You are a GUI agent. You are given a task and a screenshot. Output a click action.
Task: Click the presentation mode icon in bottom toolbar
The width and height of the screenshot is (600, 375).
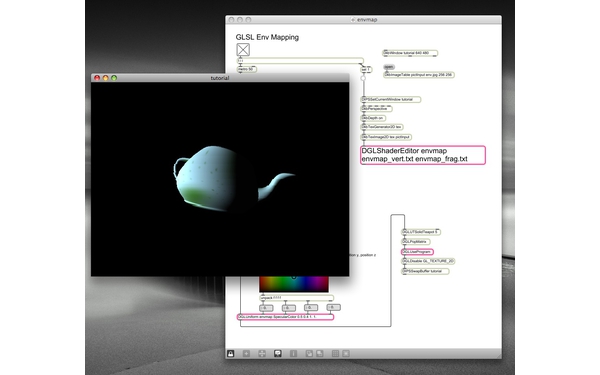278,354
